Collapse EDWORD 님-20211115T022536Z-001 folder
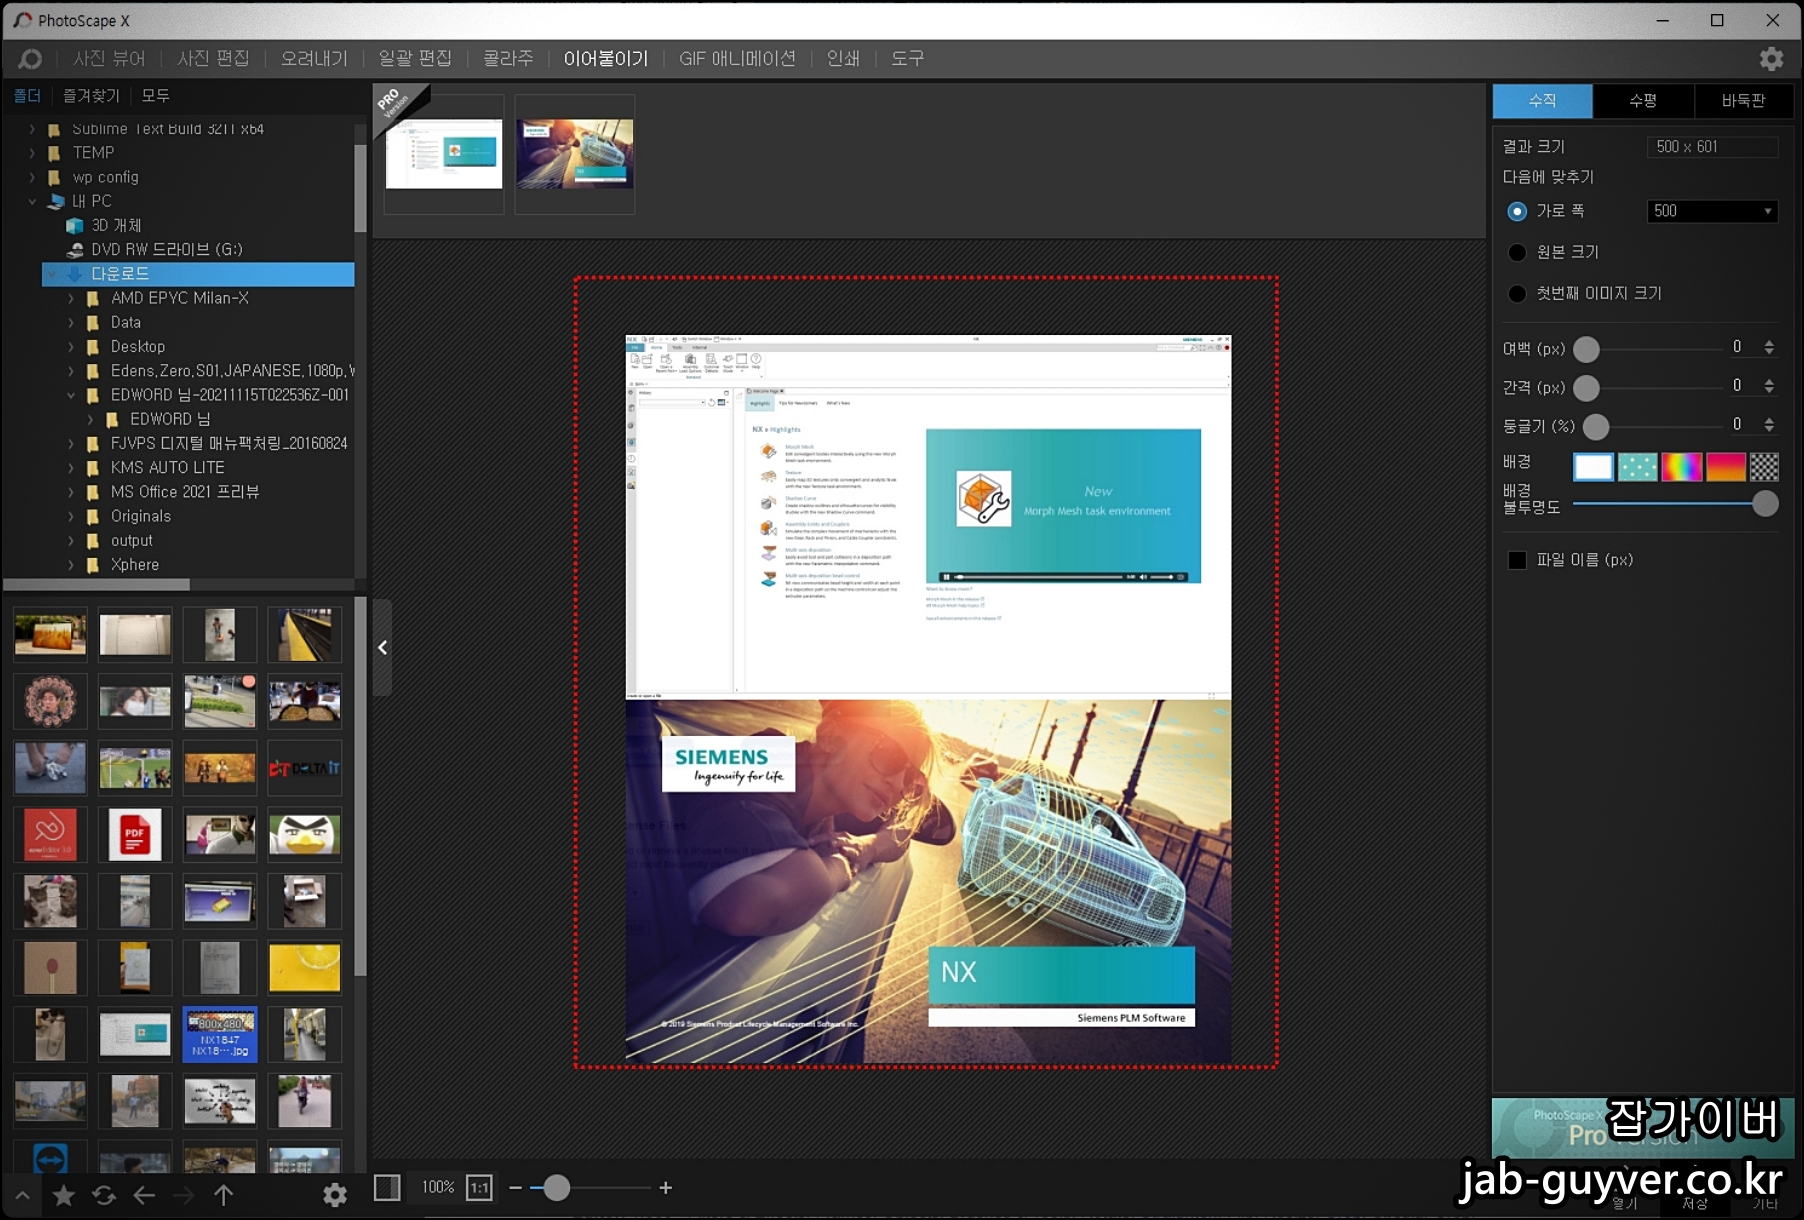Screen dimensions: 1804x1220 [x=71, y=395]
